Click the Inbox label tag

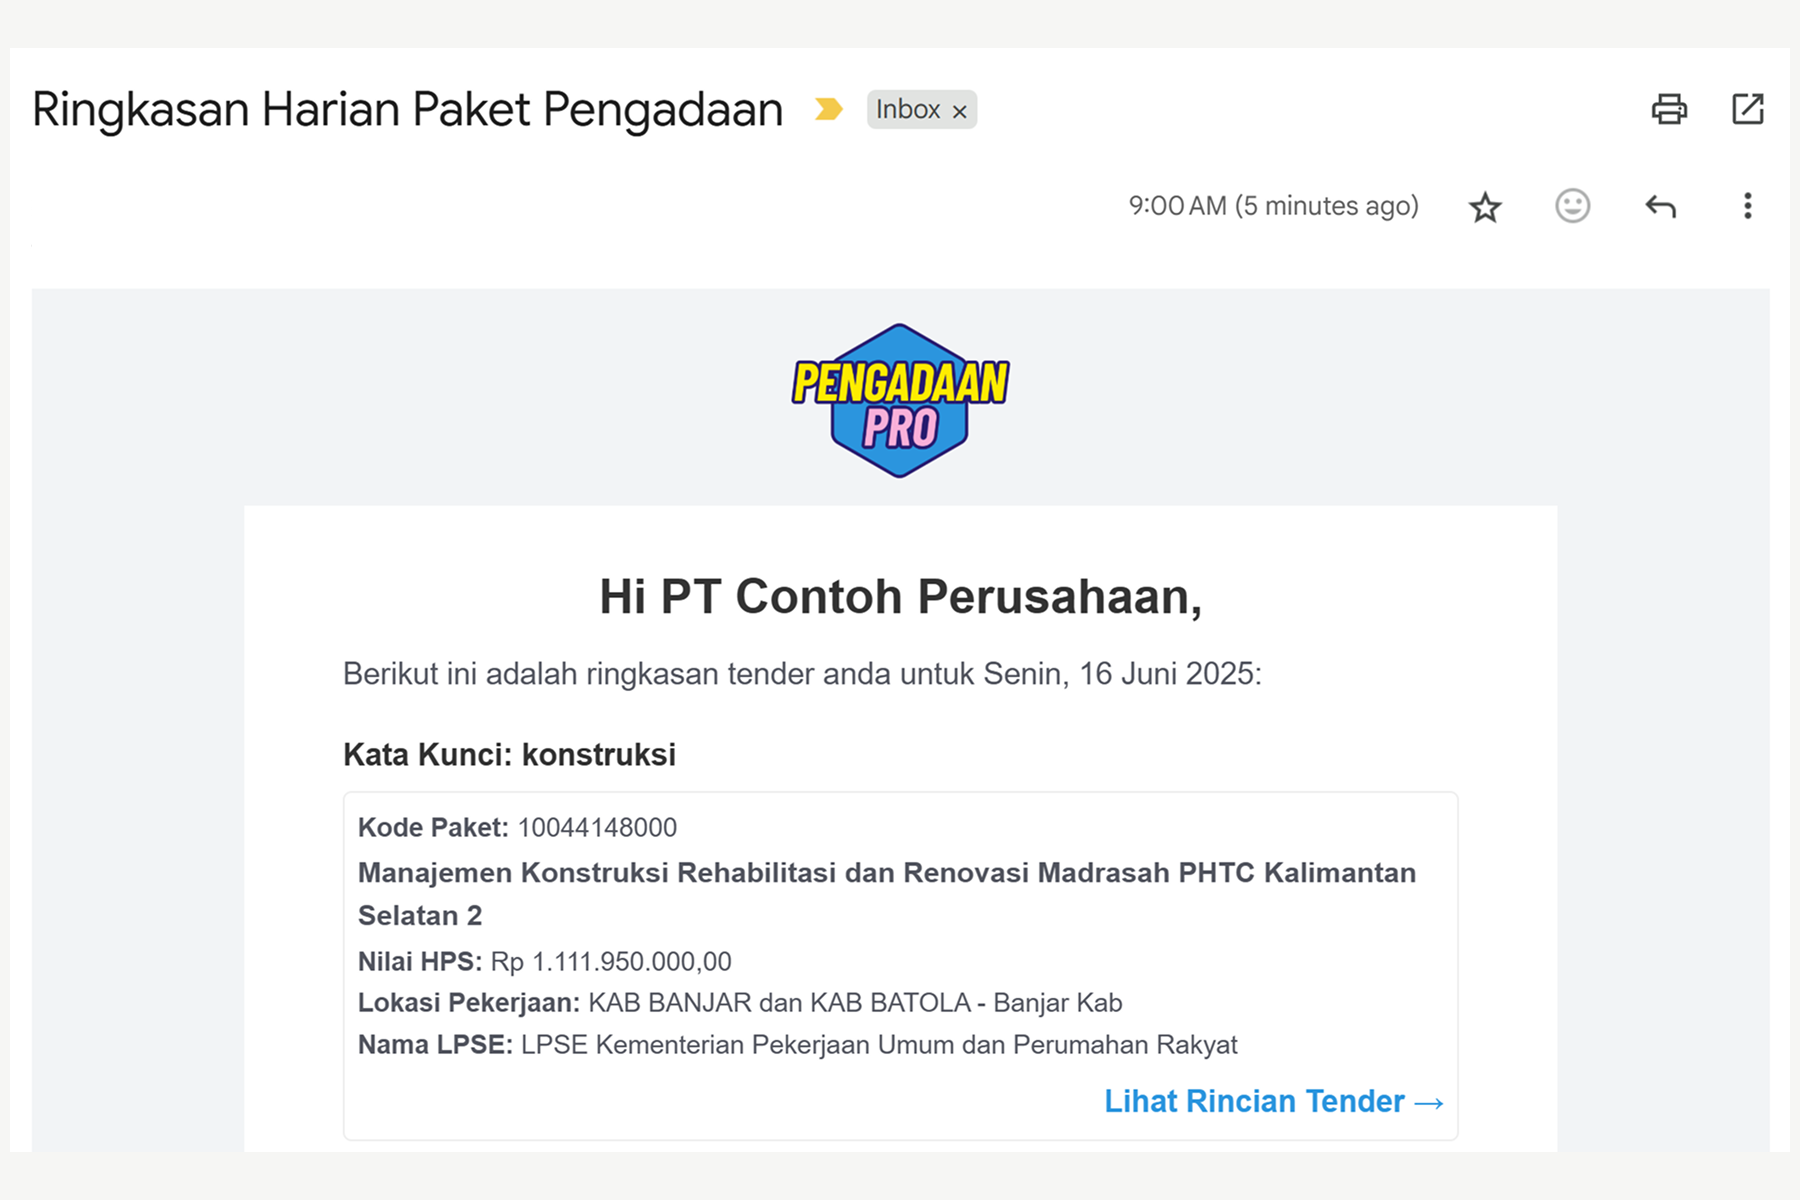[x=908, y=109]
